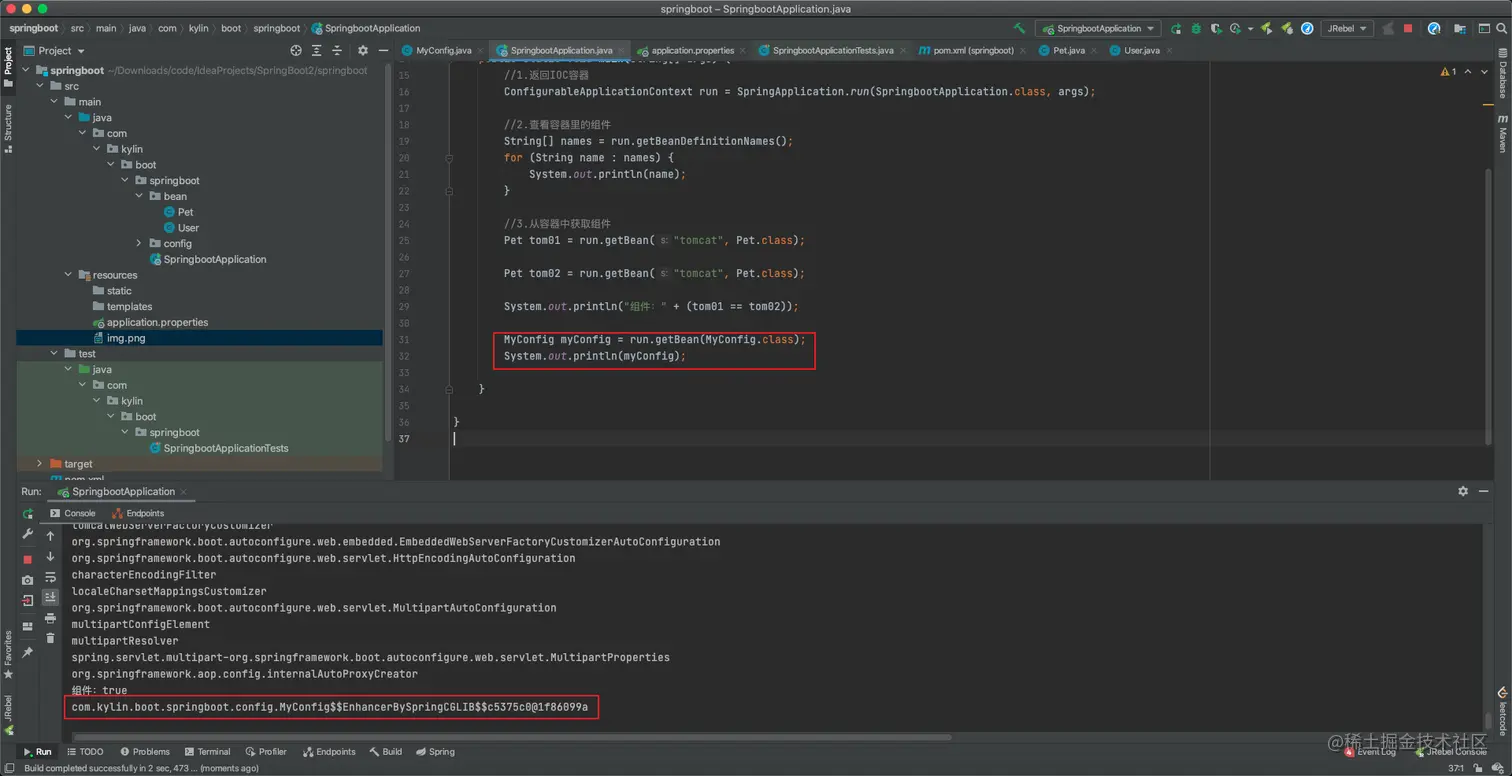1512x776 pixels.
Task: Toggle the Maven tool window stripe
Action: tap(1502, 133)
